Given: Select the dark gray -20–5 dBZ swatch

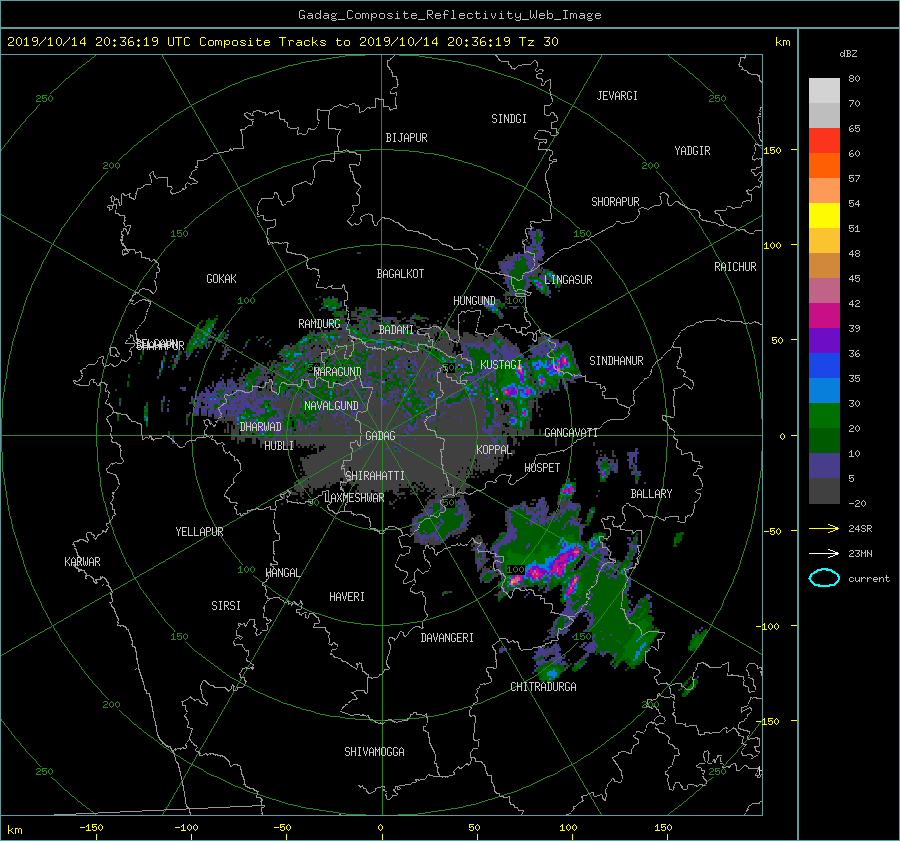Looking at the screenshot, I should click(x=824, y=491).
